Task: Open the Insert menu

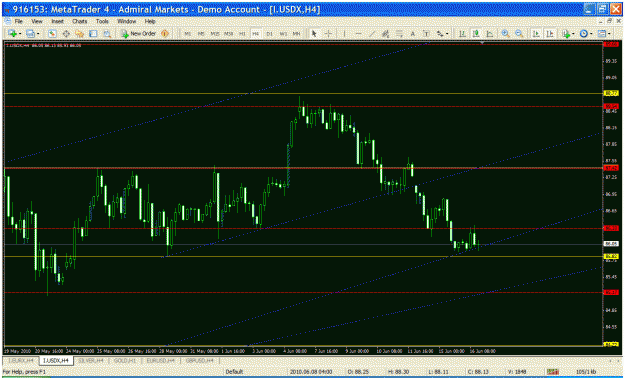Action: (57, 21)
